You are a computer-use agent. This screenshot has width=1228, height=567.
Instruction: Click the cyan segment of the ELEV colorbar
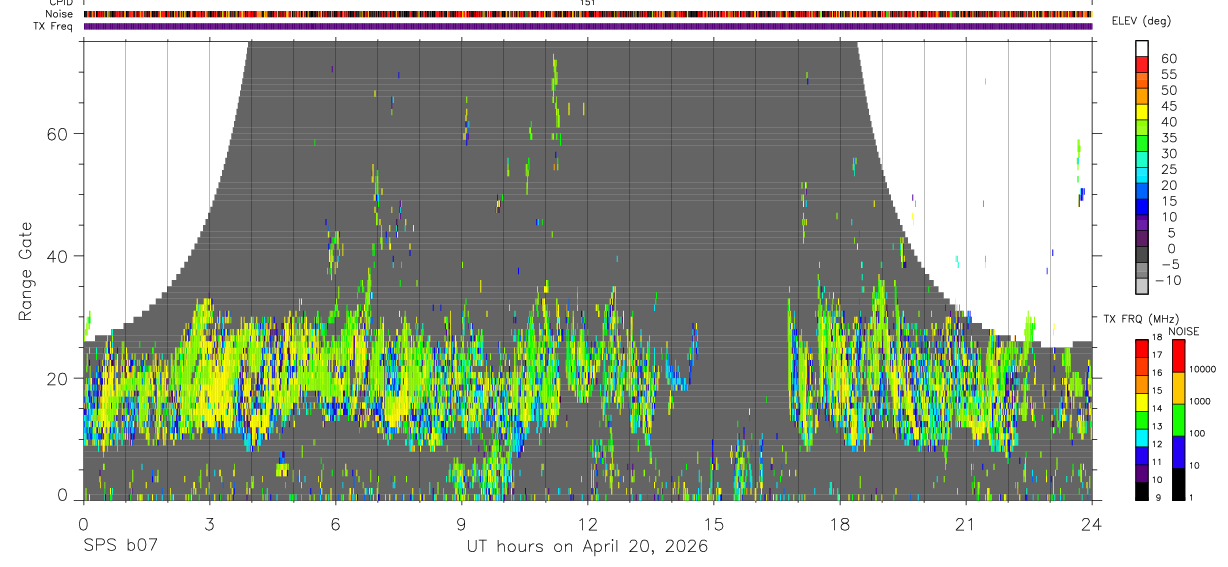[1142, 174]
